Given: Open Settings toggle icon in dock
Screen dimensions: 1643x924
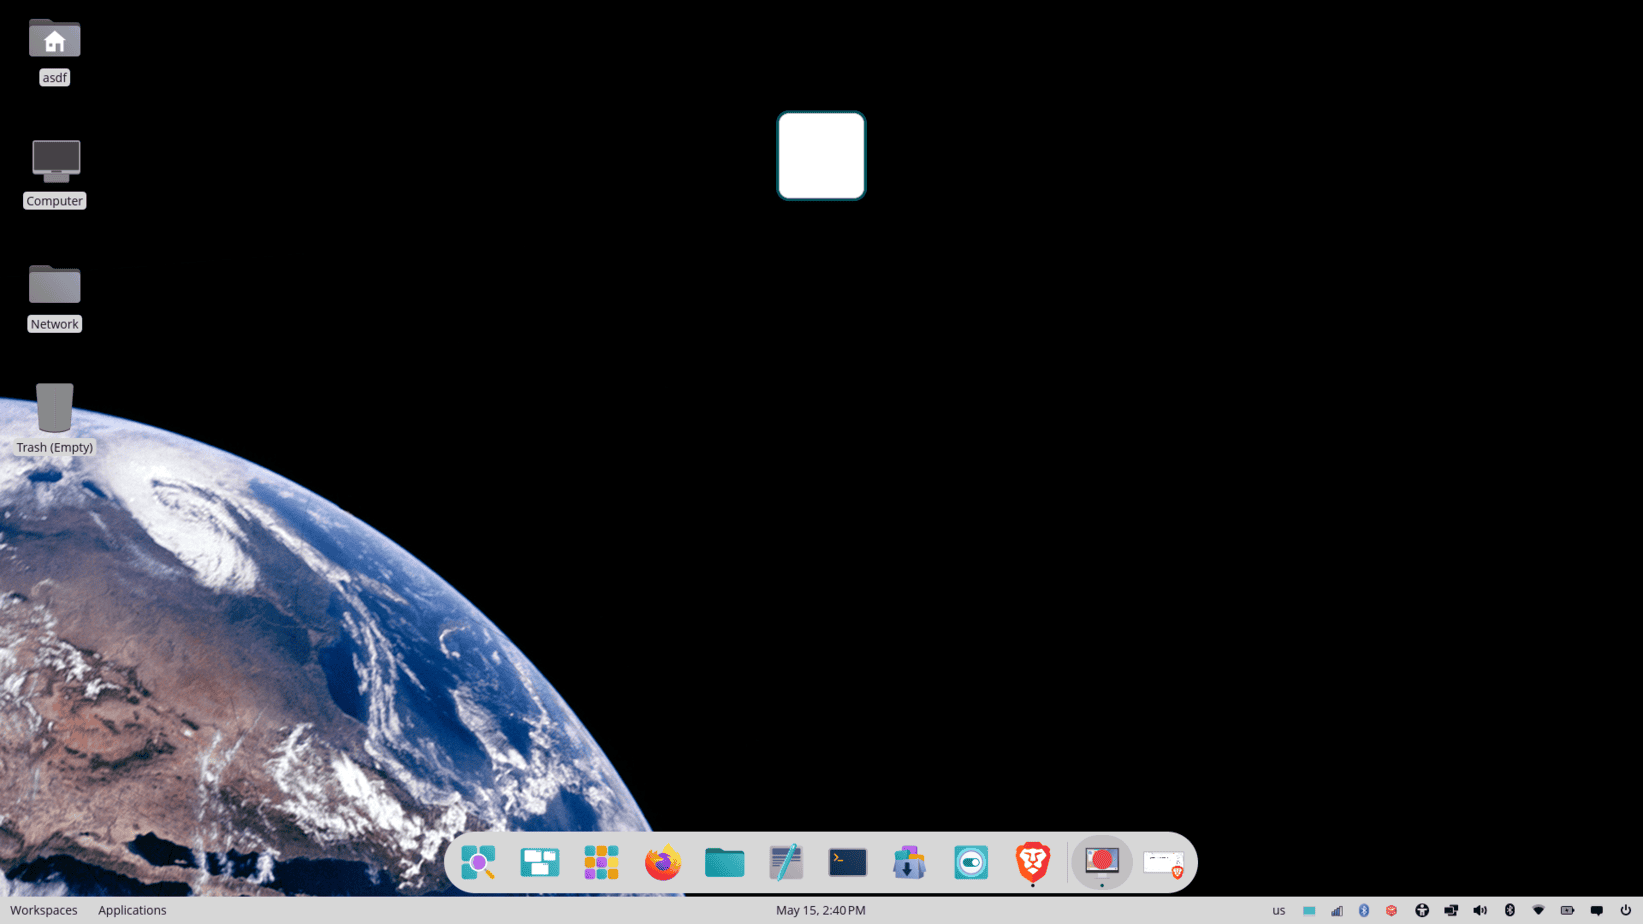Looking at the screenshot, I should (971, 862).
